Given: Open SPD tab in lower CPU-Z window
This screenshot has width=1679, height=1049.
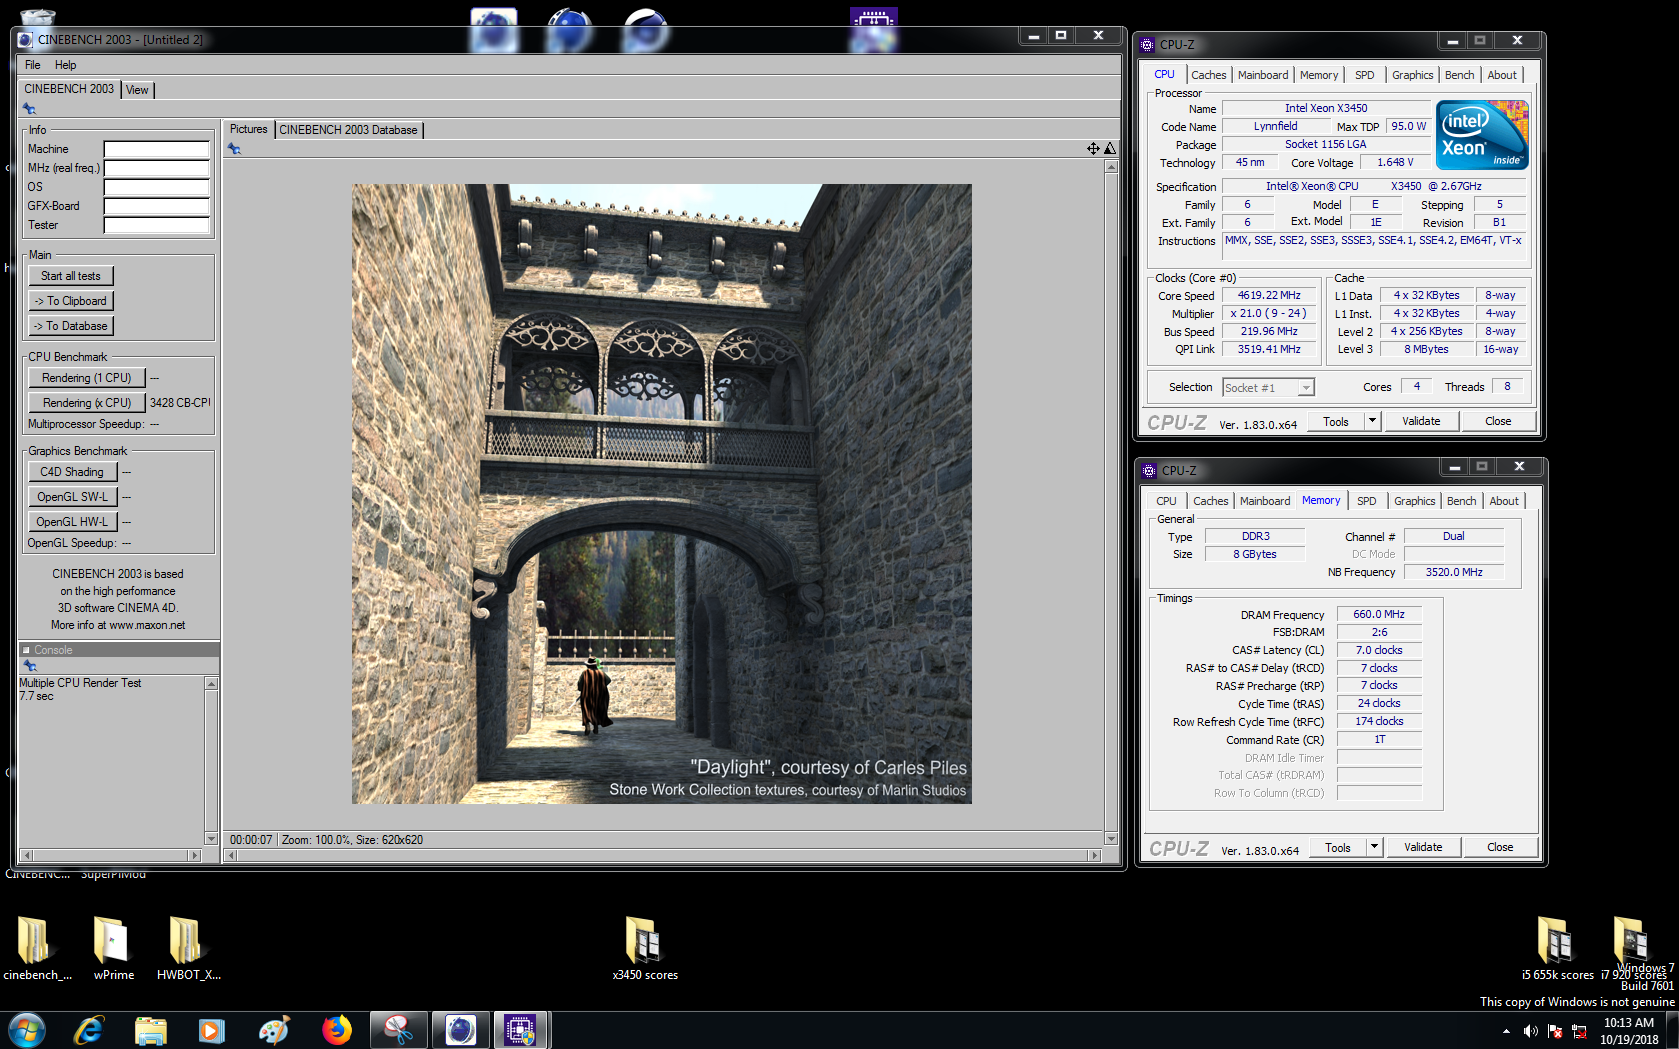Looking at the screenshot, I should point(1366,501).
